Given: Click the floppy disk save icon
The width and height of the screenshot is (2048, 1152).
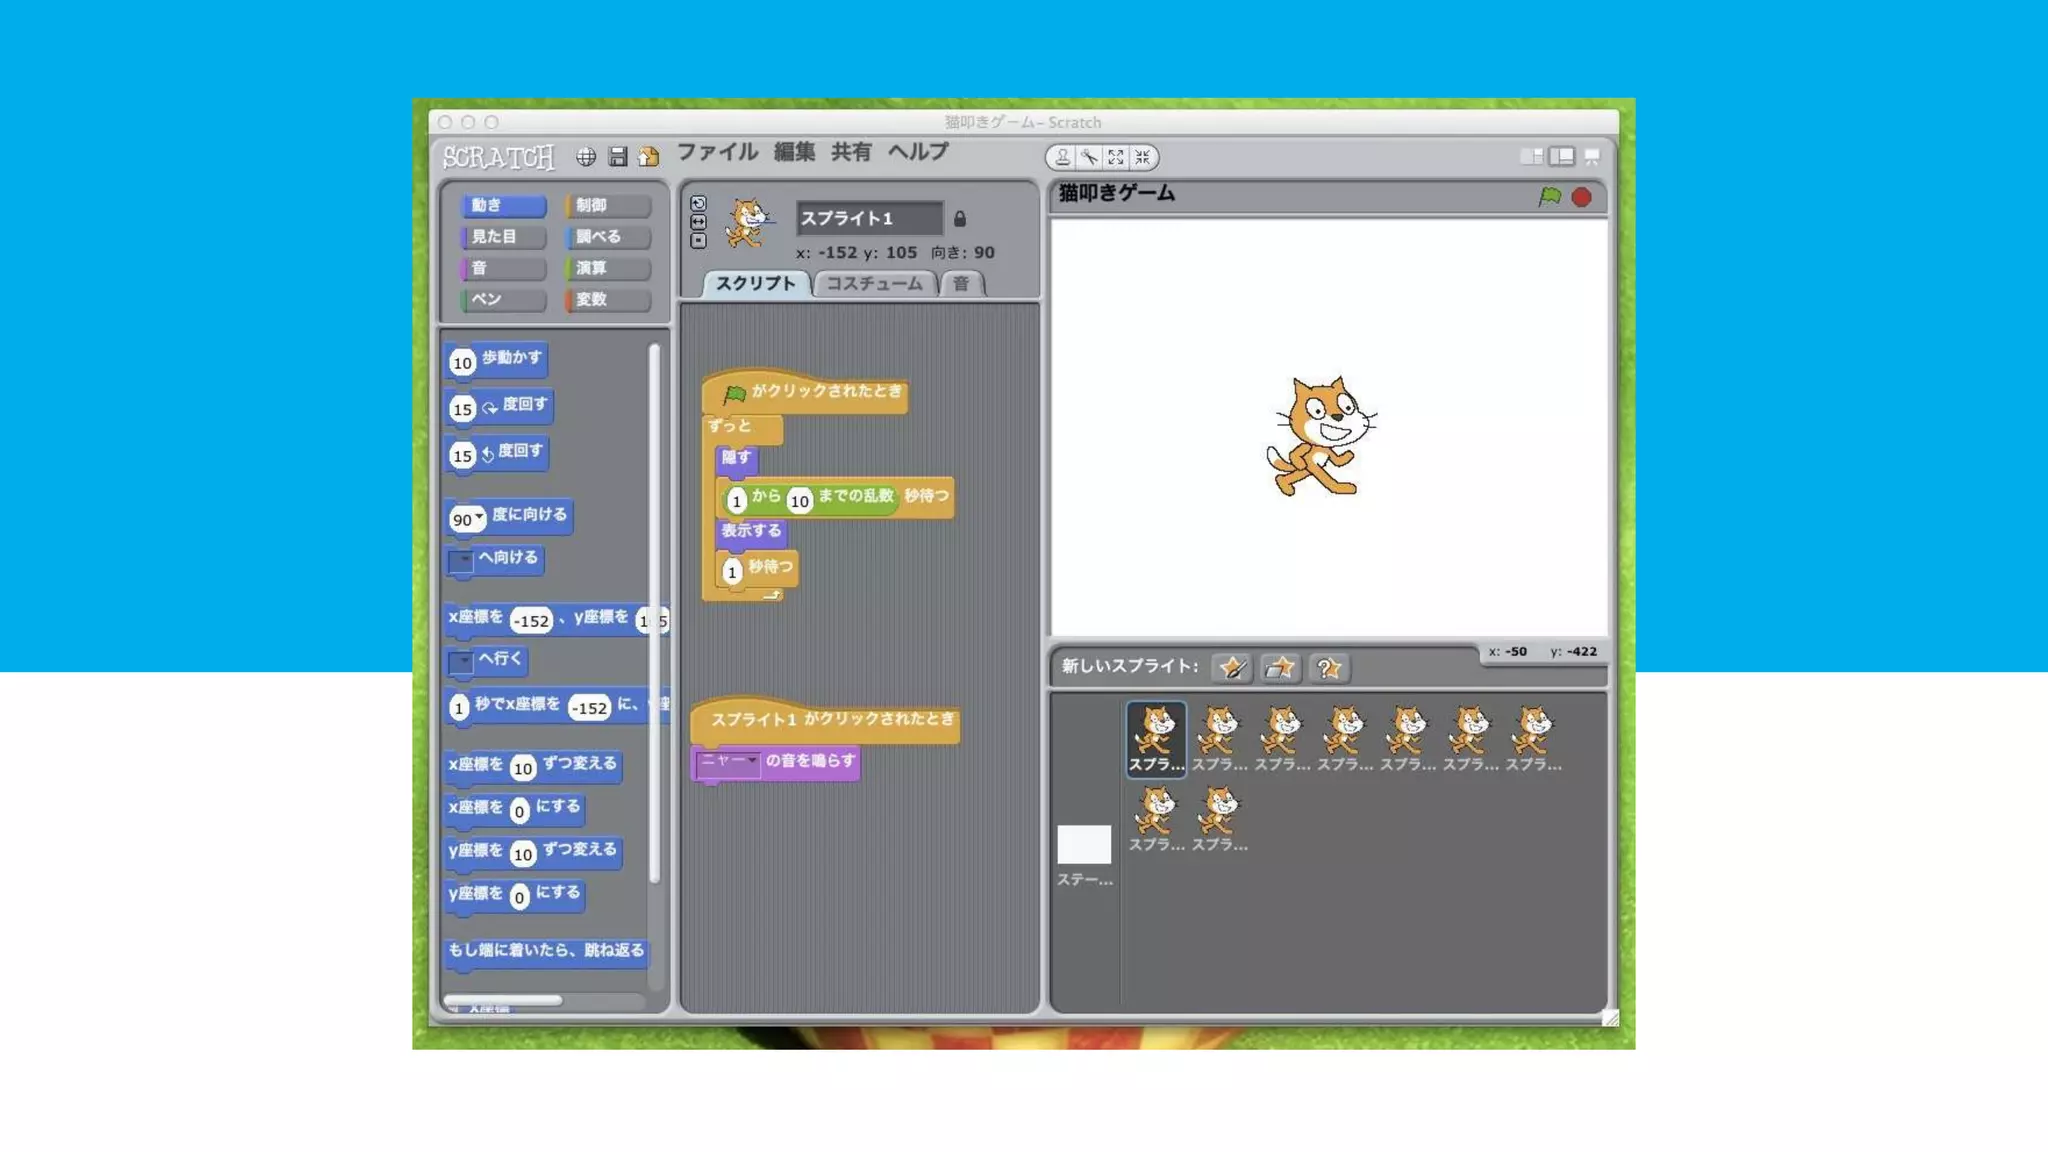Looking at the screenshot, I should [x=617, y=157].
